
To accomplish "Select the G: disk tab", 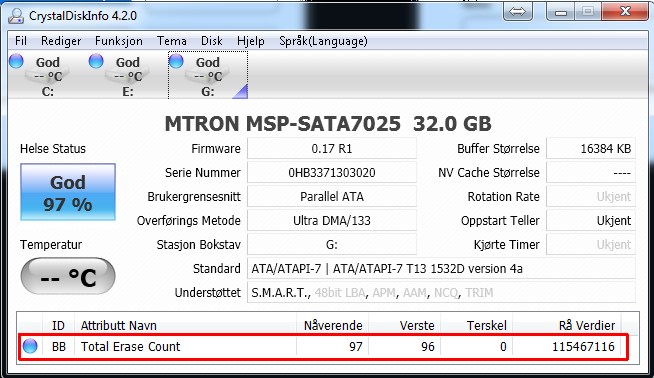I will [208, 76].
